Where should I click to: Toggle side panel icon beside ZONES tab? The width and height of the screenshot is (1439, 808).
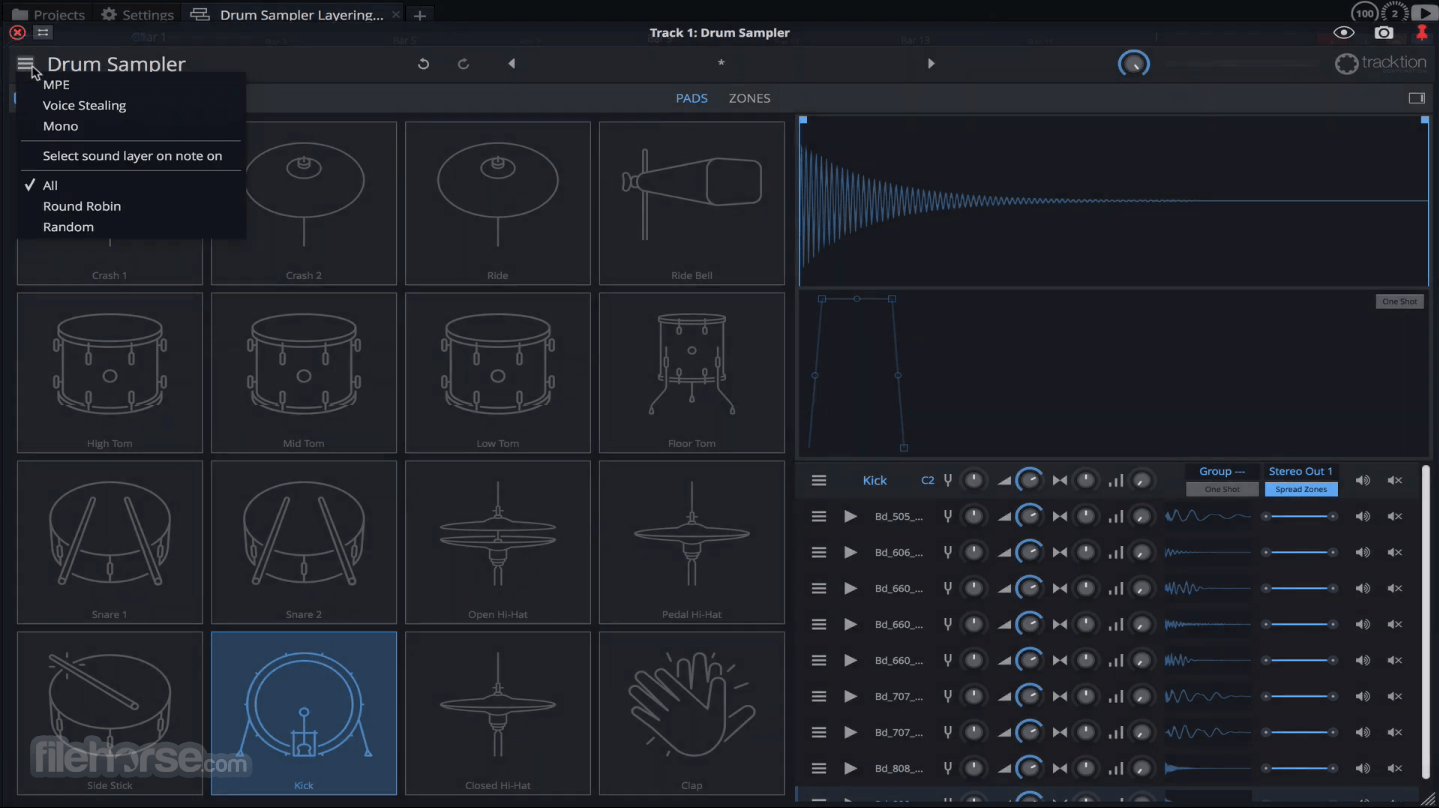tap(1416, 98)
